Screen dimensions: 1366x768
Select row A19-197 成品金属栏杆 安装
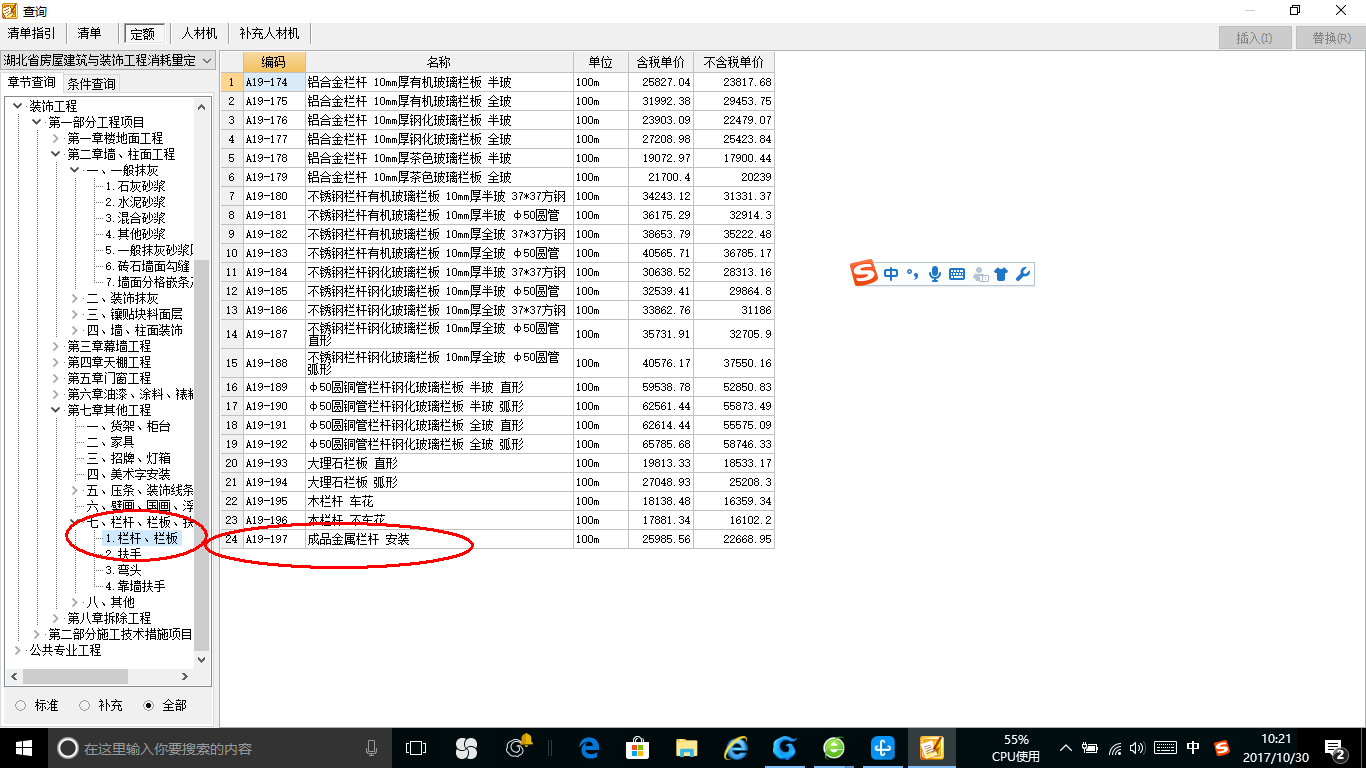pos(497,539)
